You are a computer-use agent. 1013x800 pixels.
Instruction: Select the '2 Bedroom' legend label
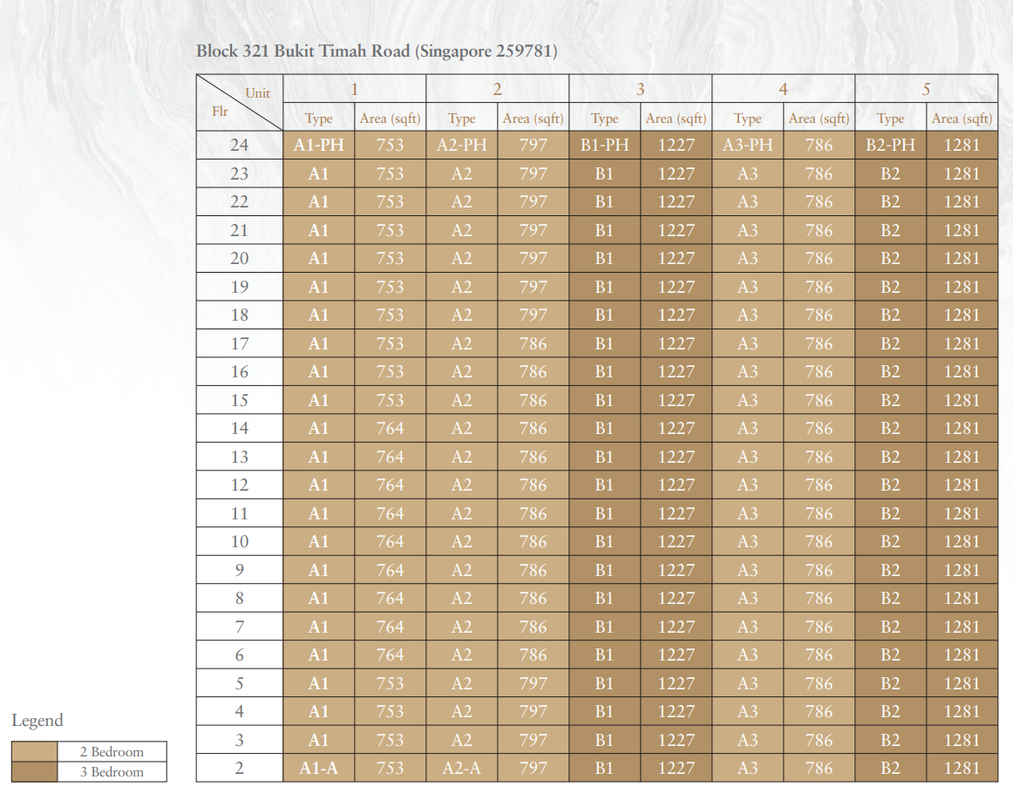112,752
